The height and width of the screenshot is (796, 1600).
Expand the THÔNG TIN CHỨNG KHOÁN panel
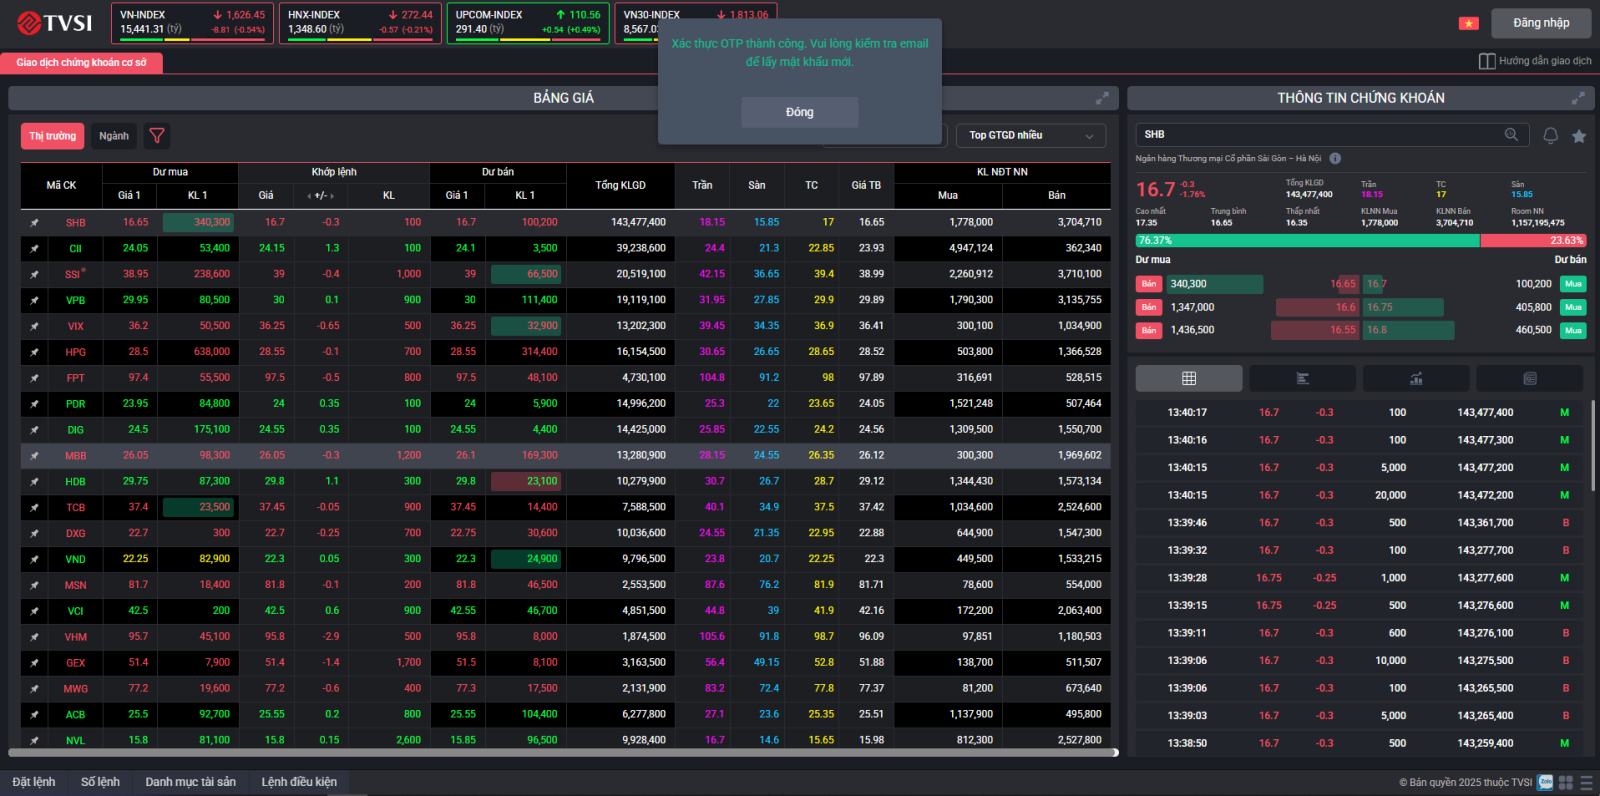tap(1578, 98)
